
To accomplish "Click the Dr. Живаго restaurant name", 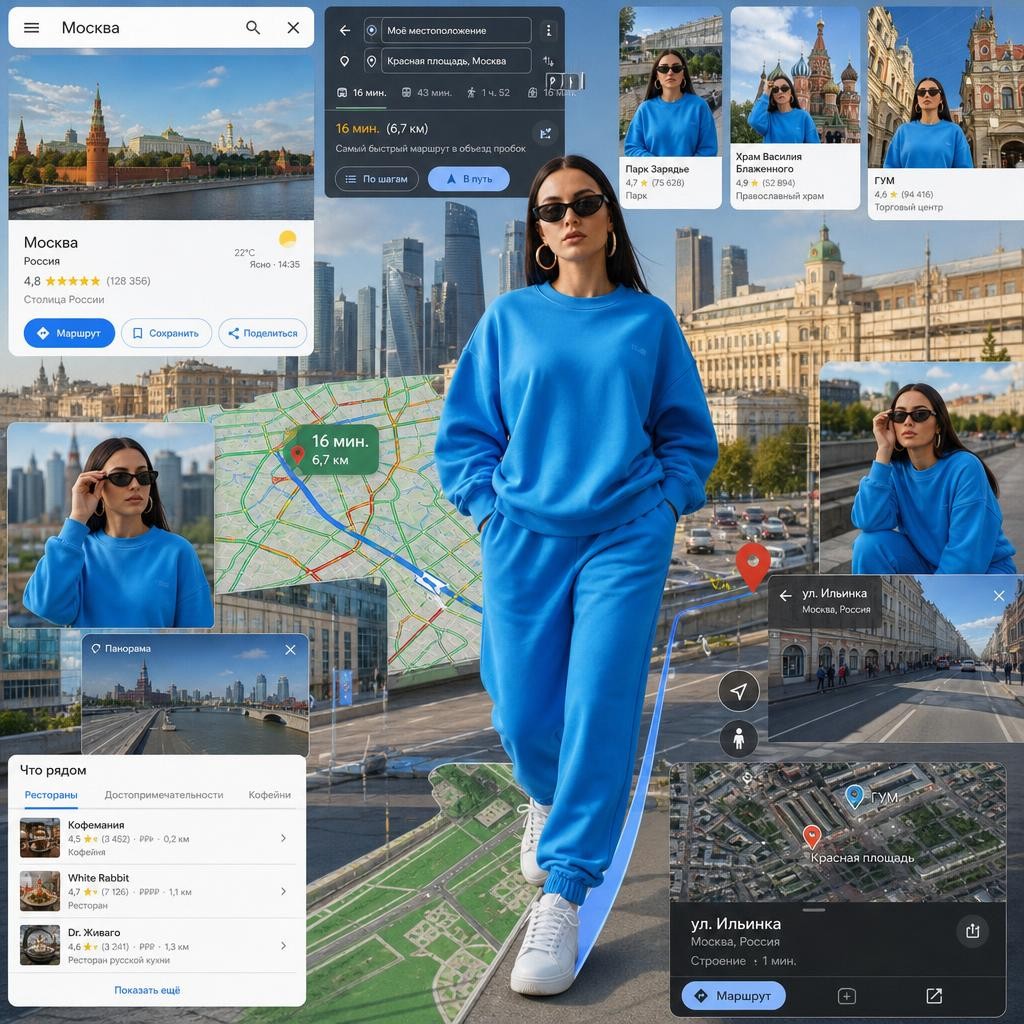I will (94, 933).
